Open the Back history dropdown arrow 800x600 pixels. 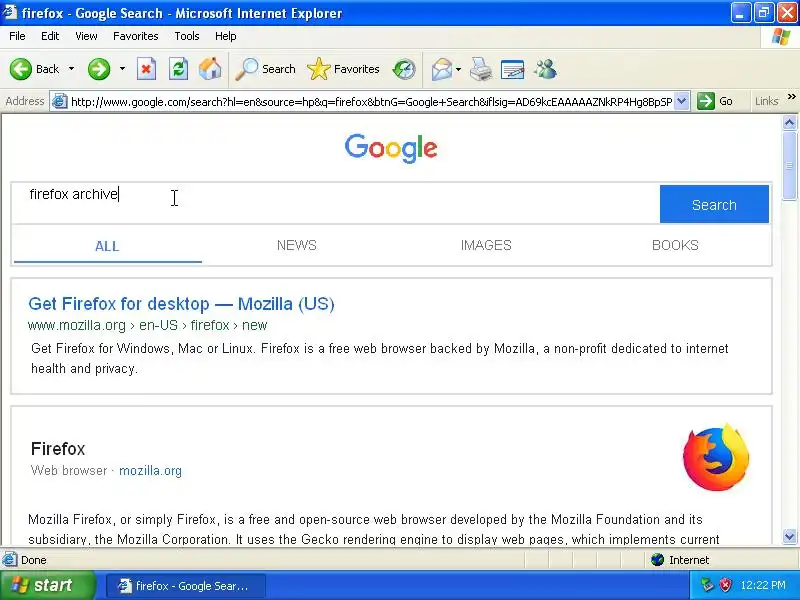click(x=71, y=69)
